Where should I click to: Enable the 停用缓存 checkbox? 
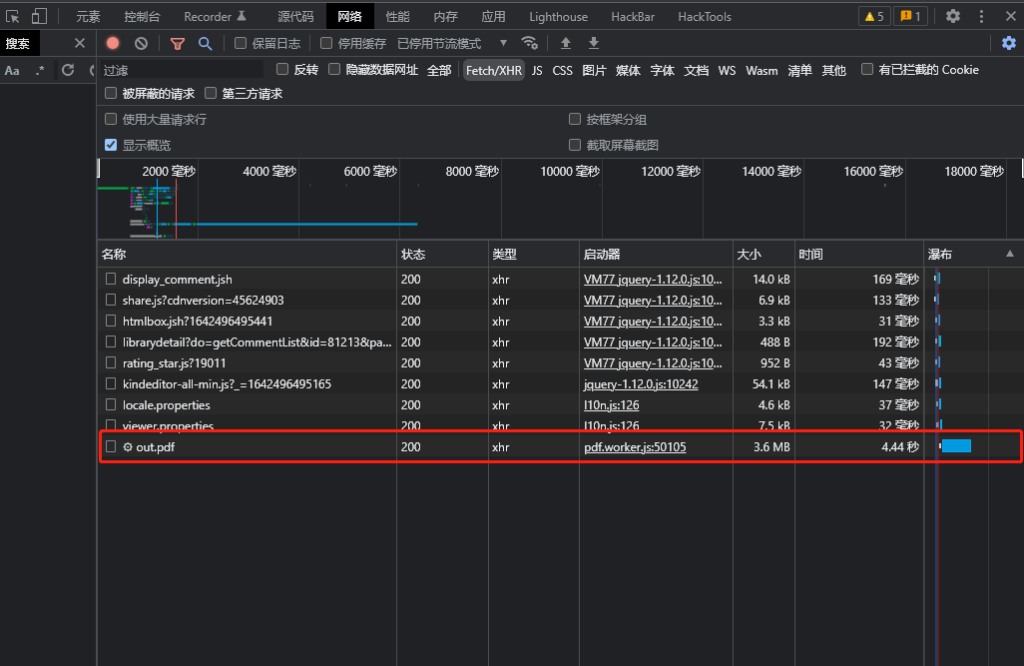327,43
